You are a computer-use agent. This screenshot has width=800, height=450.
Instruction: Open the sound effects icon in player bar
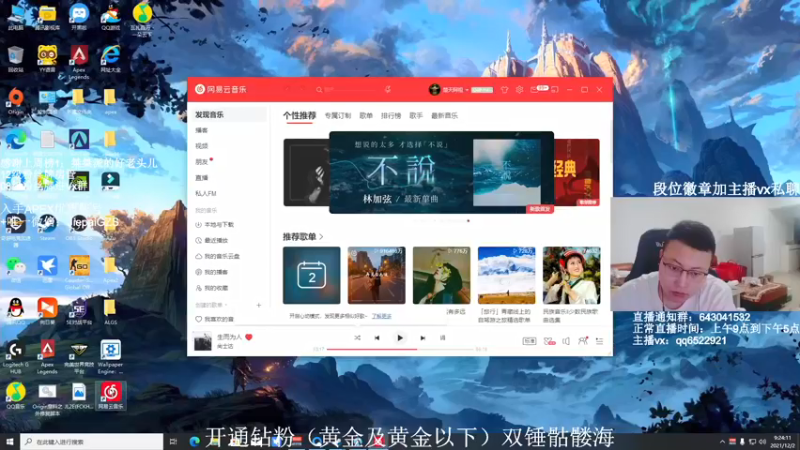tap(549, 341)
